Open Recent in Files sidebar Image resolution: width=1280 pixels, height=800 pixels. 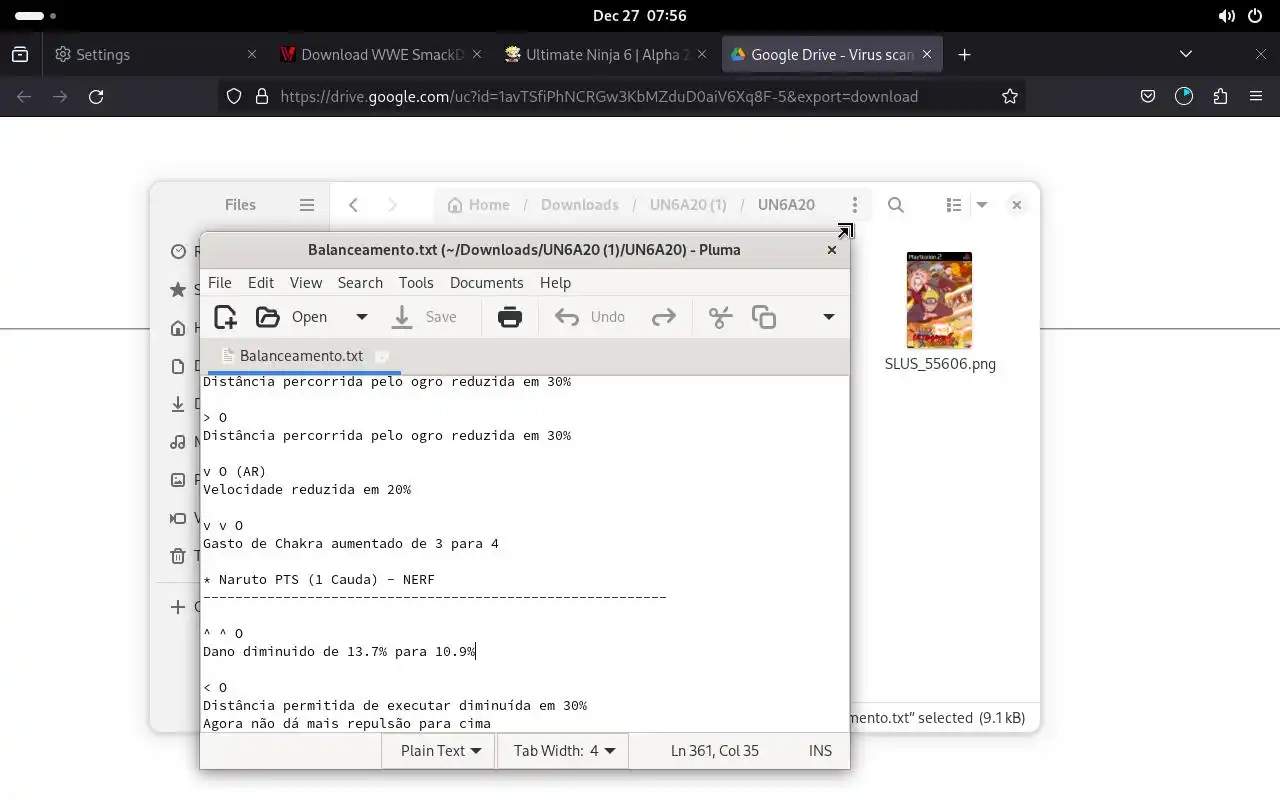pyautogui.click(x=178, y=252)
